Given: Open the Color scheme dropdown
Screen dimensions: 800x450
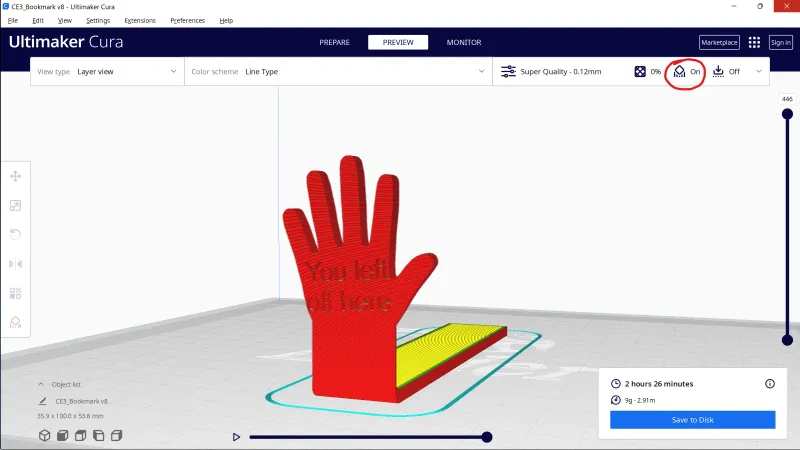Looking at the screenshot, I should tap(338, 71).
